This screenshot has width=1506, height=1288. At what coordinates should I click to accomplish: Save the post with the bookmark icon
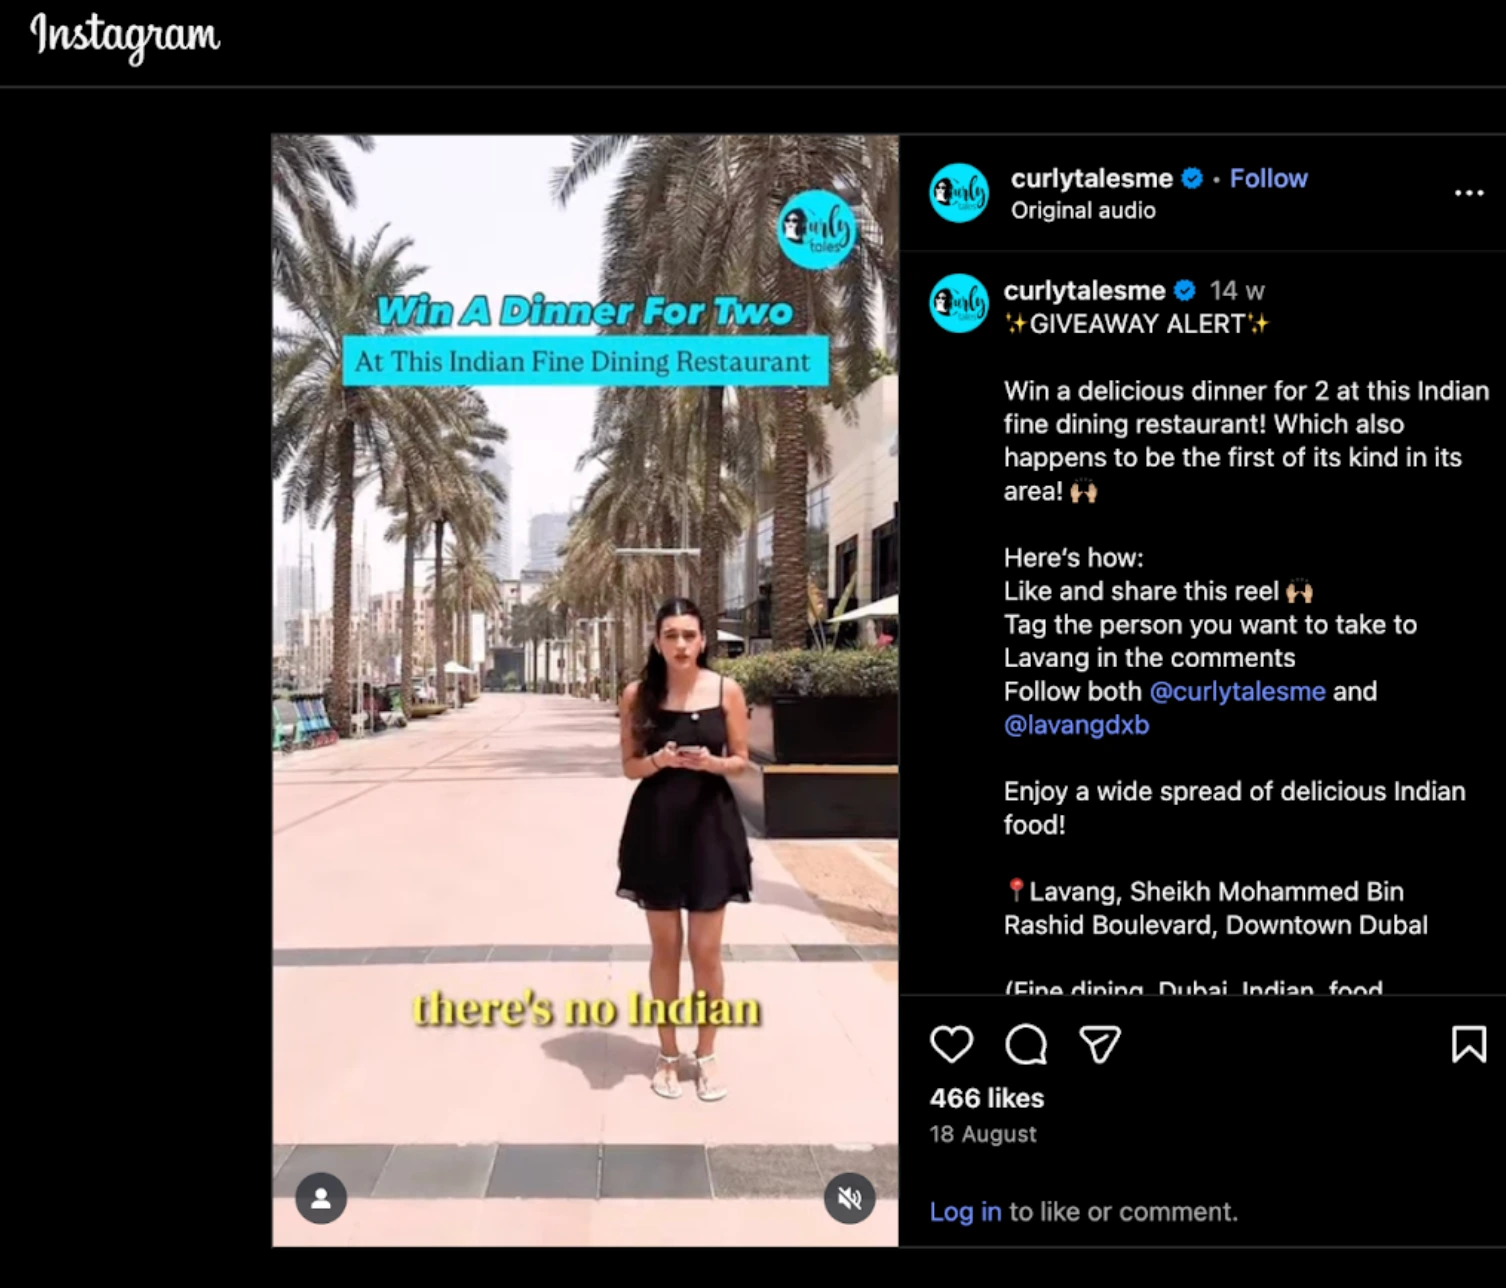pyautogui.click(x=1468, y=1044)
